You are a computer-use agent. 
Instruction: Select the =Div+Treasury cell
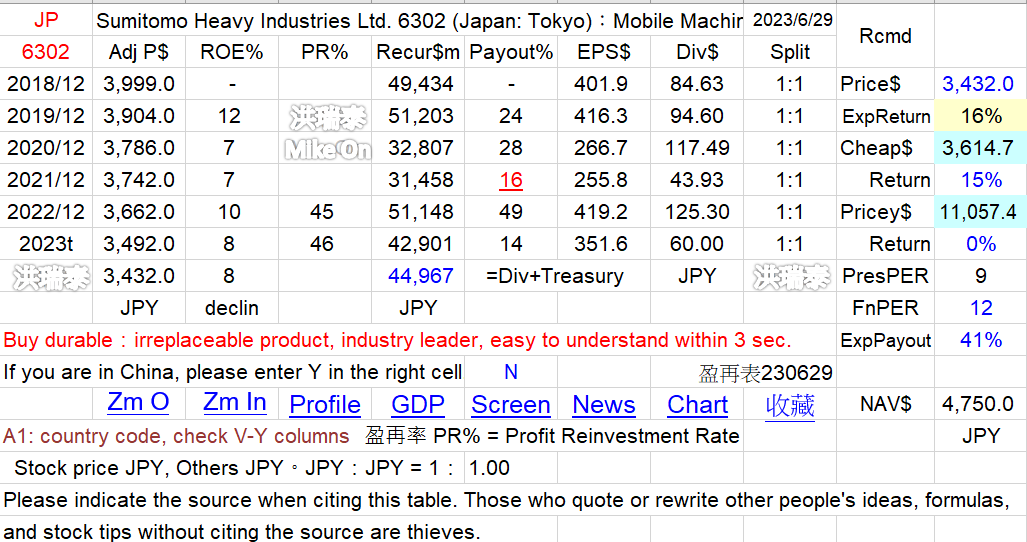pos(555,276)
